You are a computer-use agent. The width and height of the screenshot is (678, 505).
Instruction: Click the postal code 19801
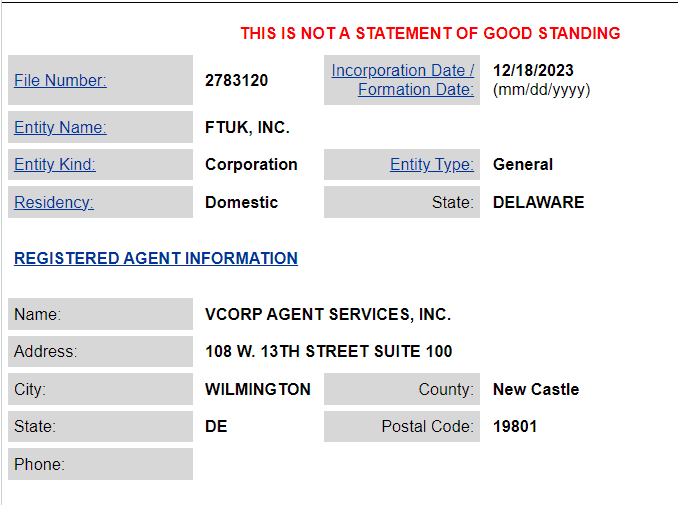(x=515, y=427)
